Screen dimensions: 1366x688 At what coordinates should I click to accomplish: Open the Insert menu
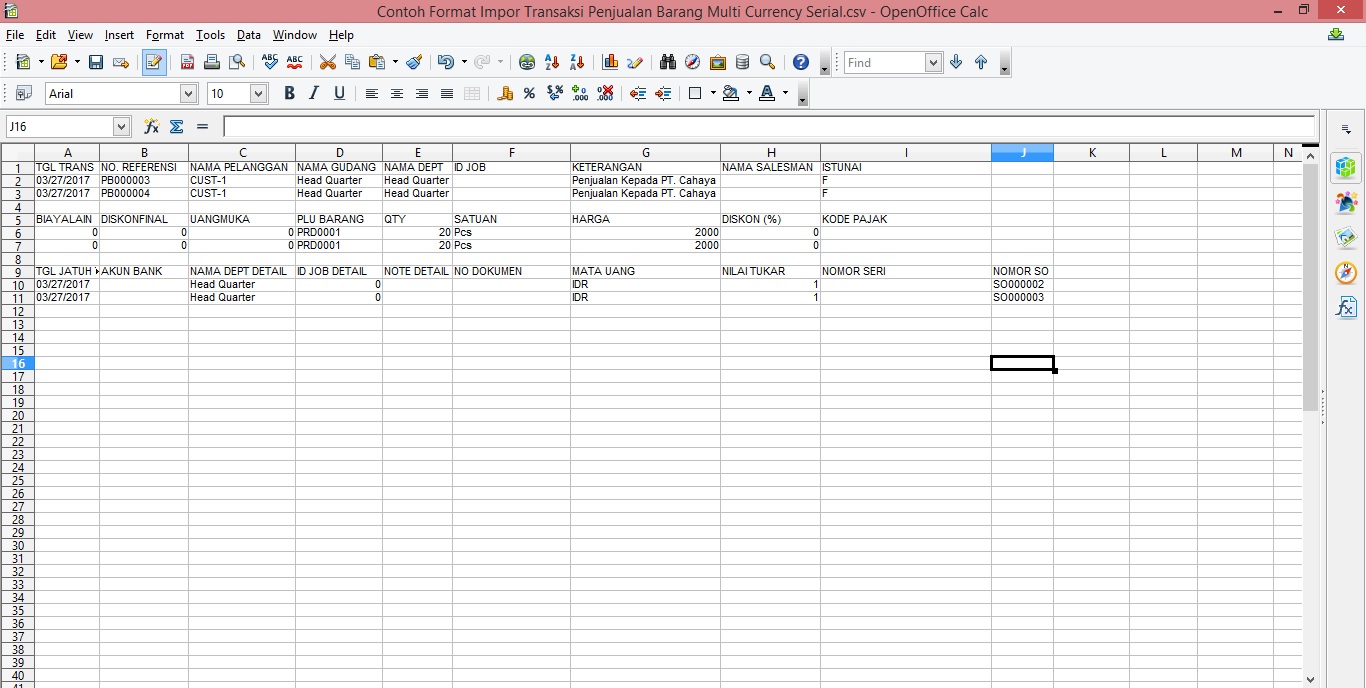[119, 35]
